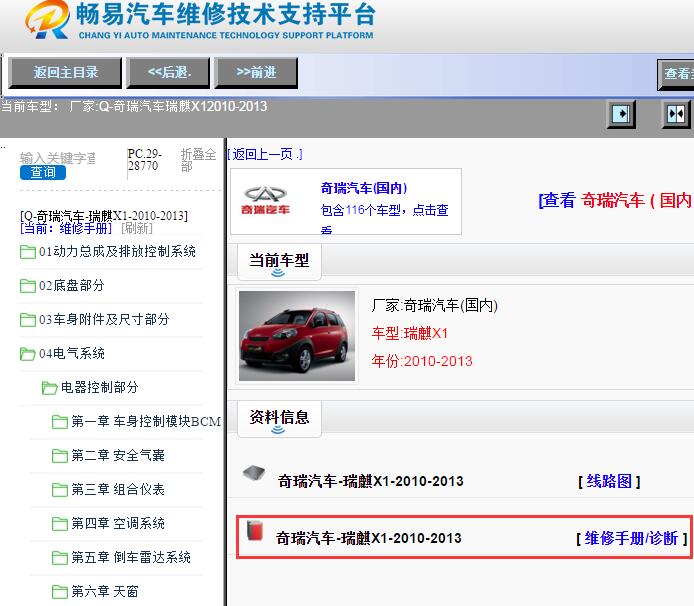Expand 02底盘部分 tree node
Image resolution: width=694 pixels, height=606 pixels.
(72, 286)
